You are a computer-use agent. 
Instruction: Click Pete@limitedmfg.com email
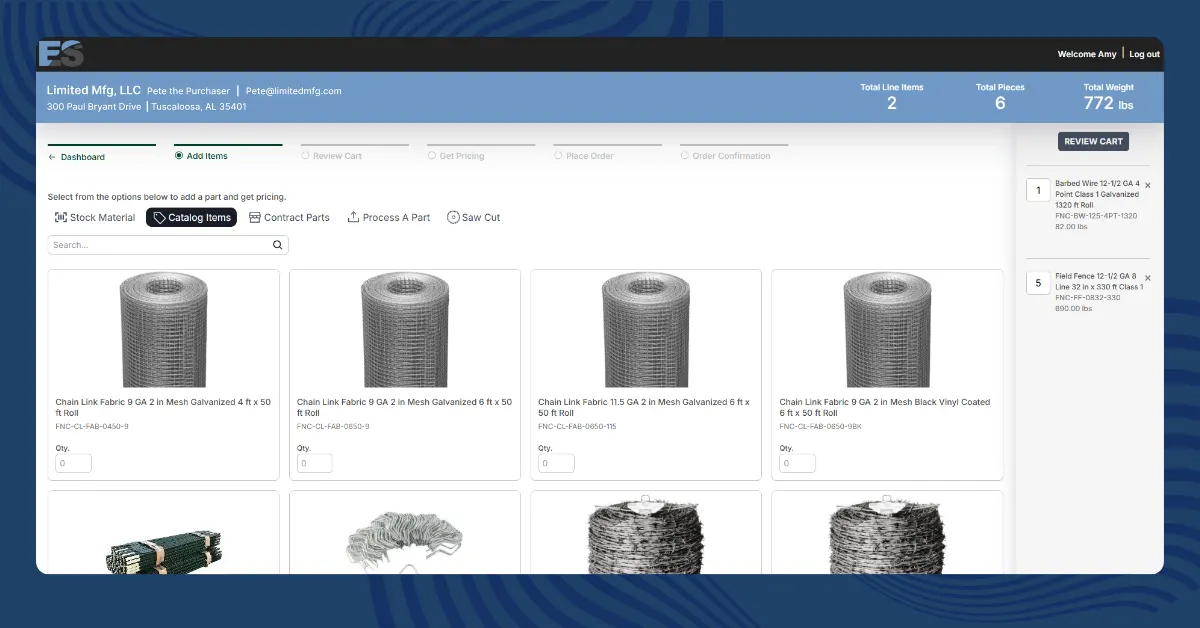click(294, 91)
